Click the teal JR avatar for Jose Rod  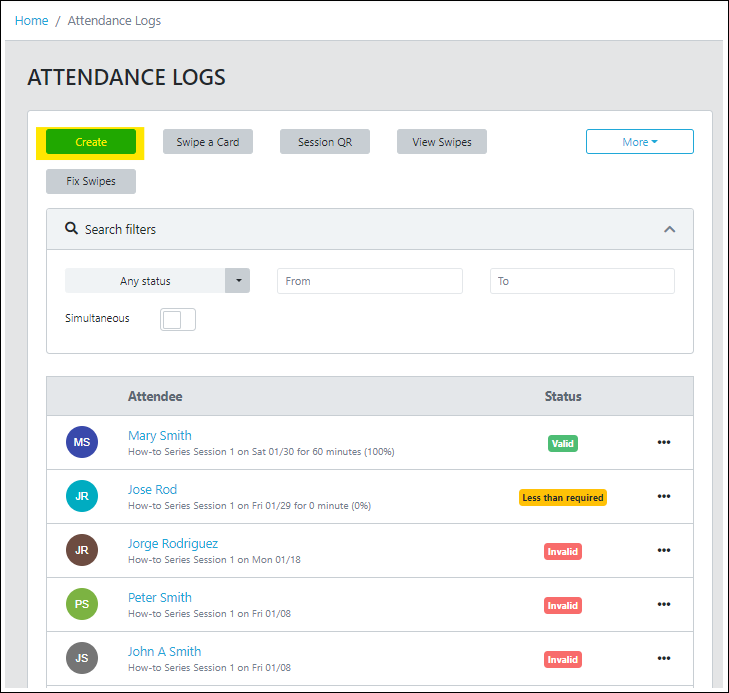82,496
